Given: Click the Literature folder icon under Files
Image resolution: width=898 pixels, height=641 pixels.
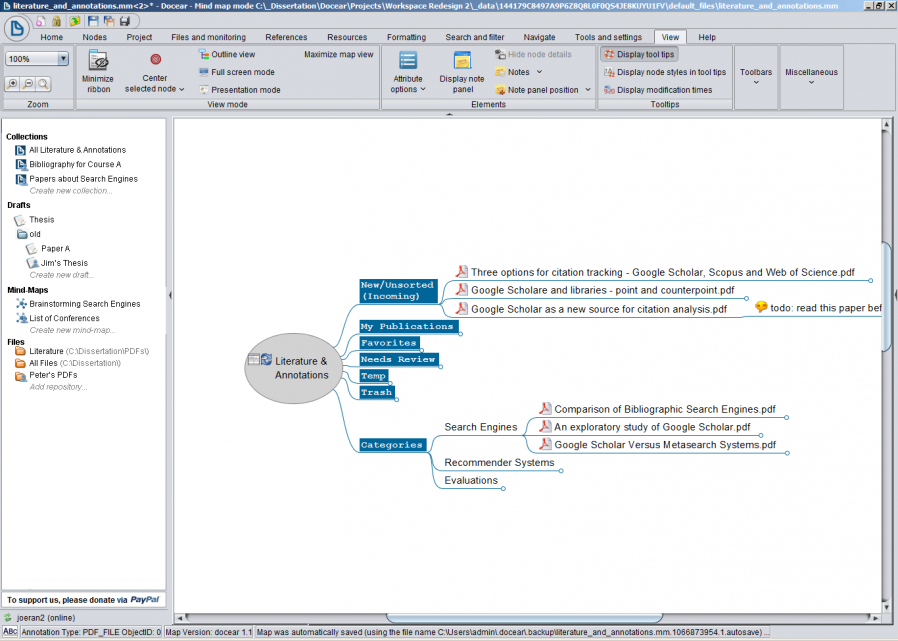Looking at the screenshot, I should 20,351.
